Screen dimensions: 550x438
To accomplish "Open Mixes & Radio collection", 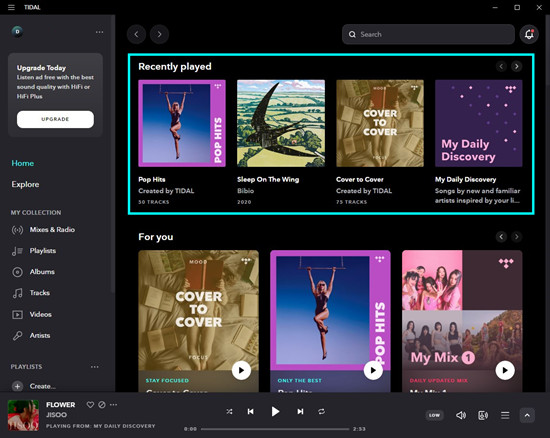I will click(x=52, y=230).
